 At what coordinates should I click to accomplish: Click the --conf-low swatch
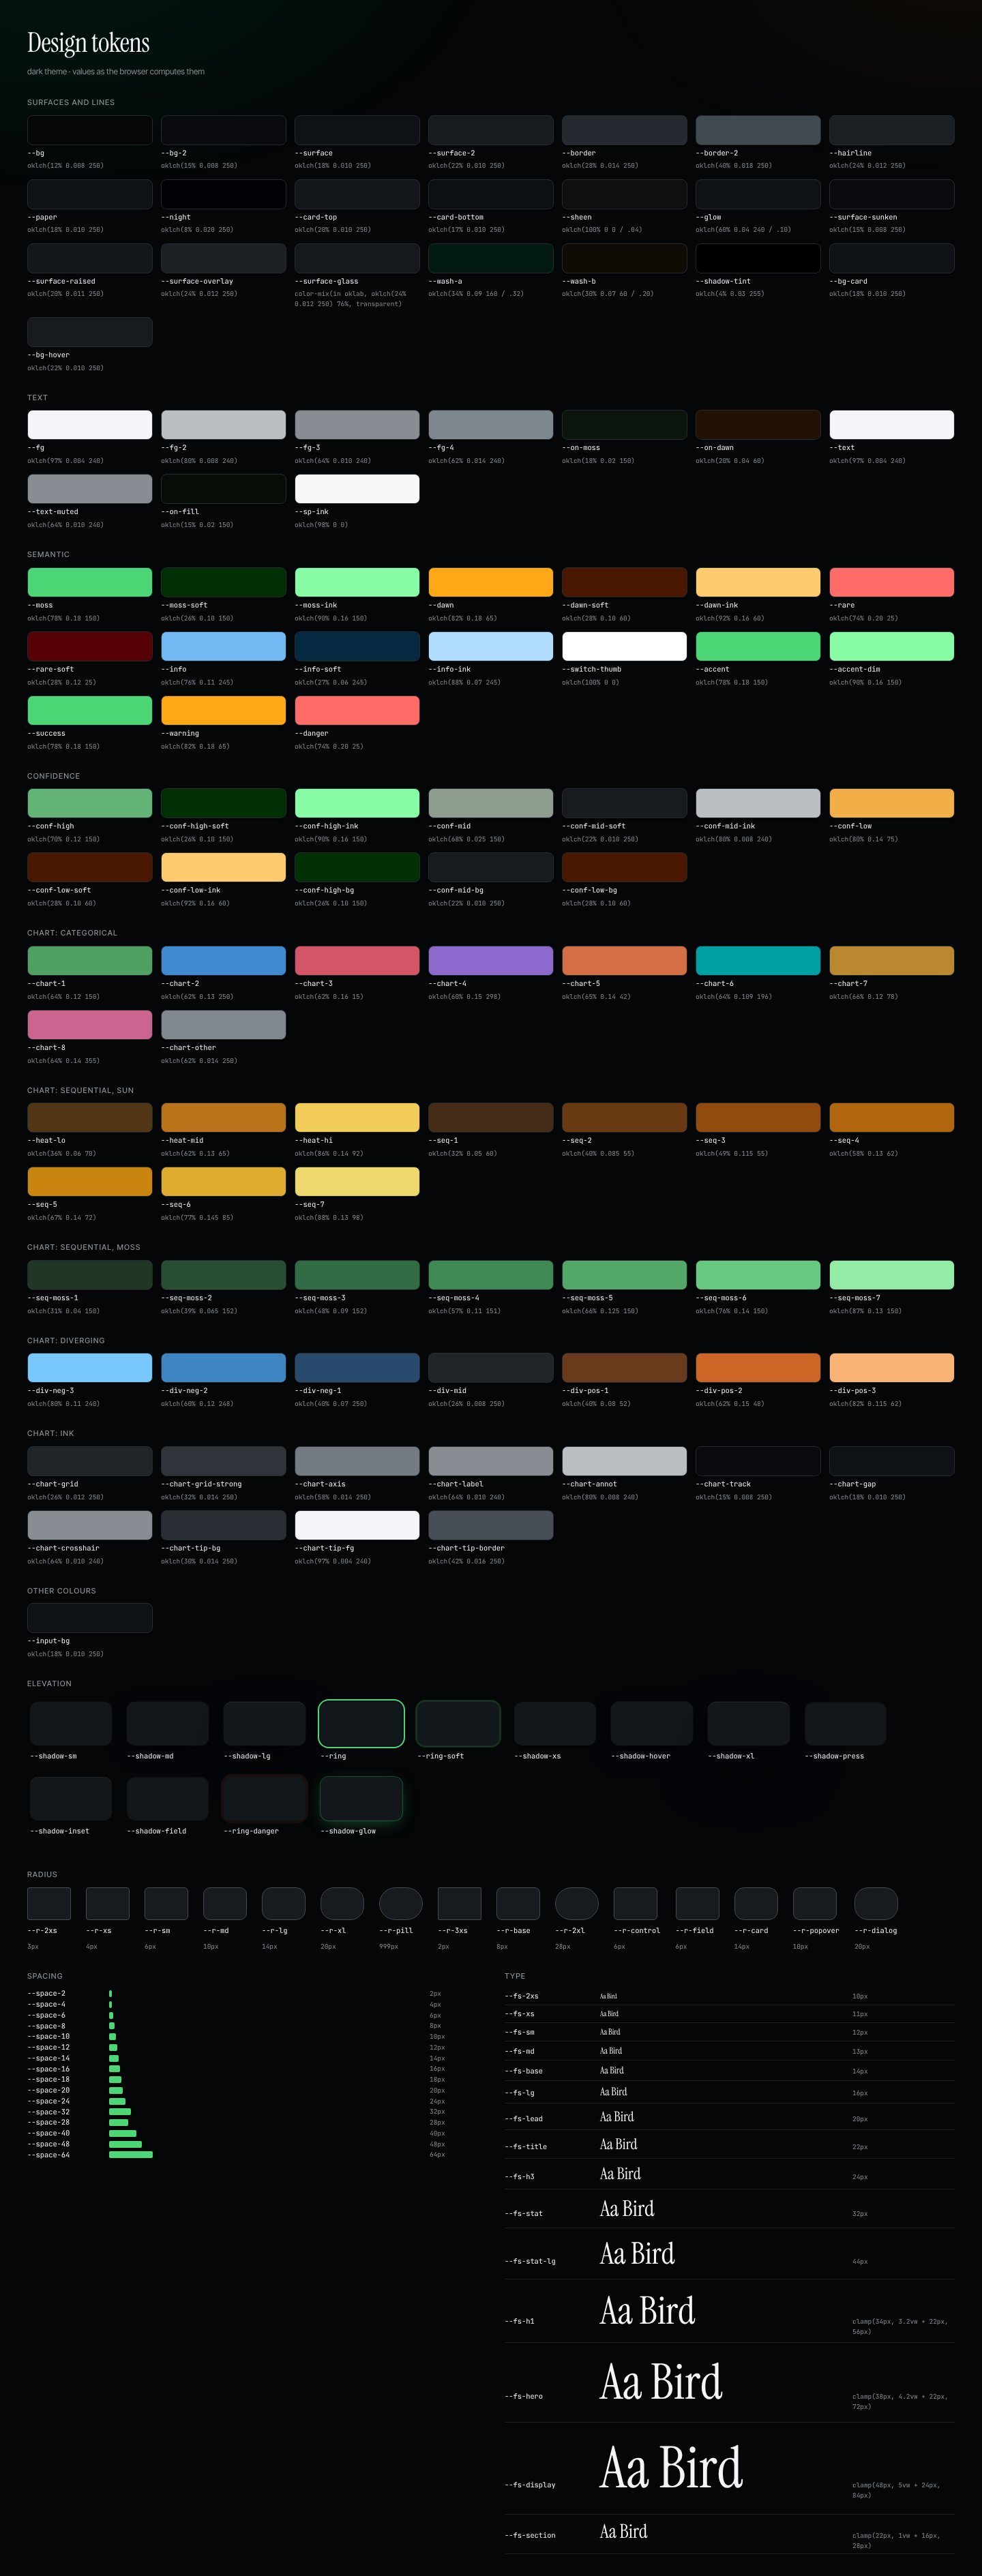click(891, 803)
